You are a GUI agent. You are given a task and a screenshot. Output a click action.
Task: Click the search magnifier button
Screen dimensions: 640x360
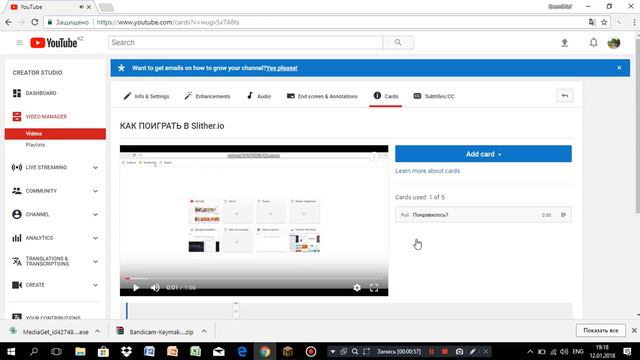(398, 42)
